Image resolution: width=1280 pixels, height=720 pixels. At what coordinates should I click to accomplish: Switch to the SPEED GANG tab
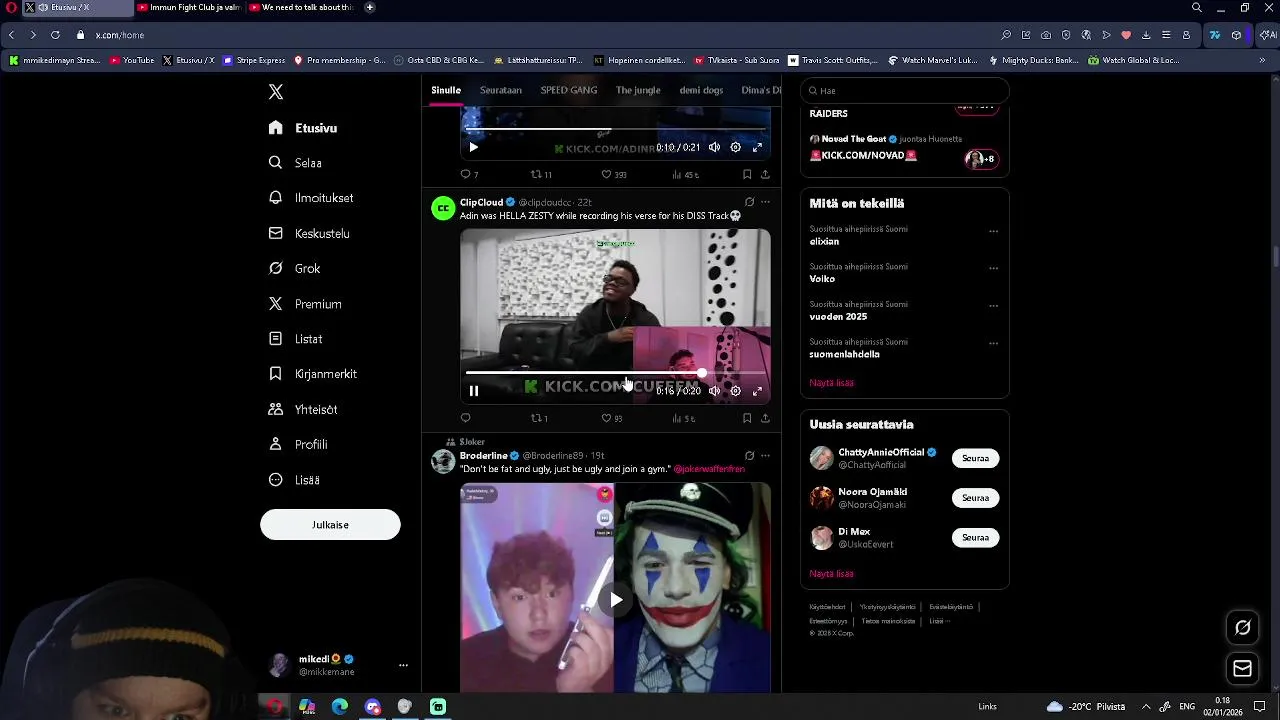tap(569, 90)
